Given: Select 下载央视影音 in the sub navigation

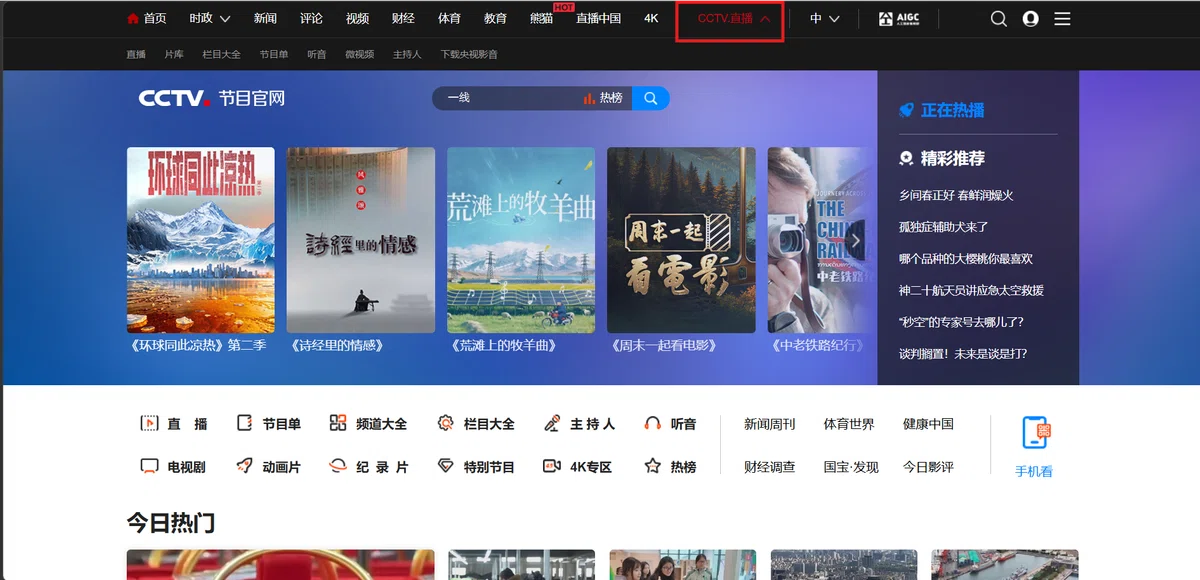Looking at the screenshot, I should pos(469,55).
